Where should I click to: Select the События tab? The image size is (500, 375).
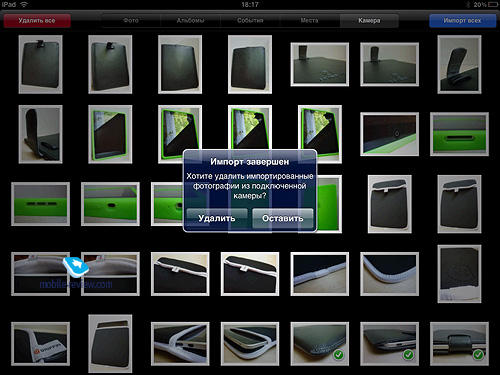click(x=250, y=20)
